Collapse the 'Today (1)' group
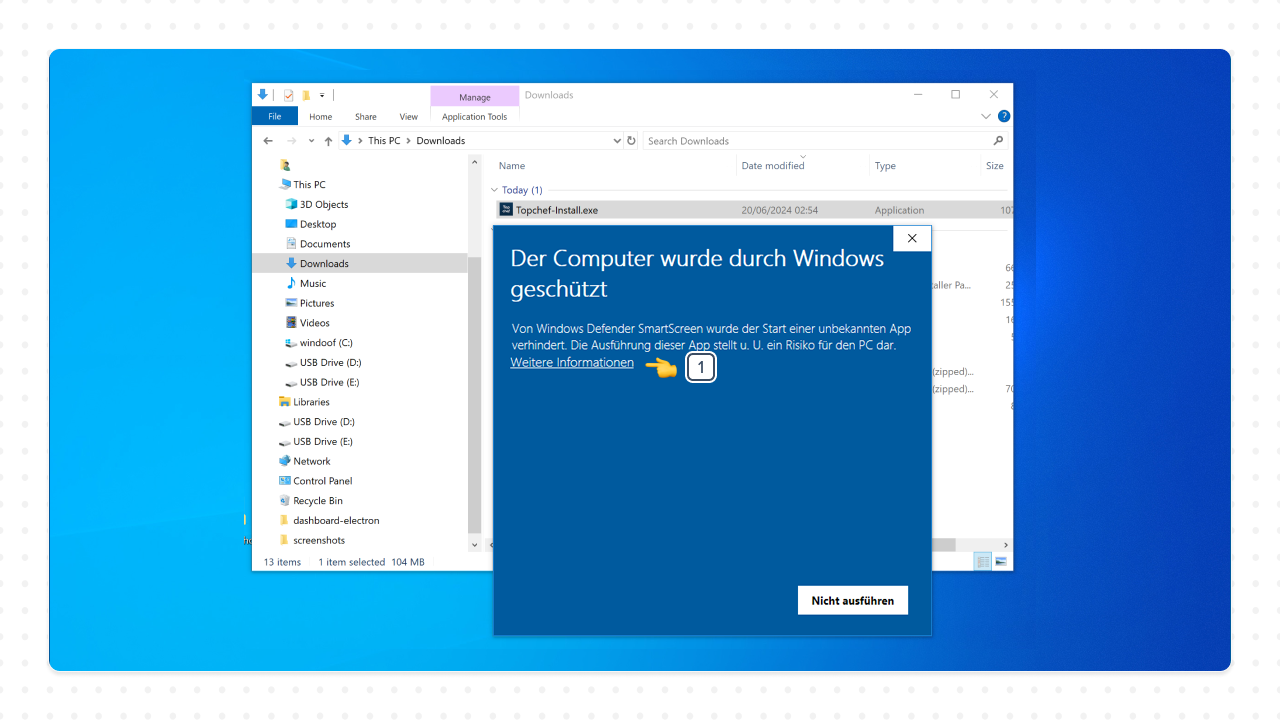This screenshot has height=720, width=1280. coord(494,190)
